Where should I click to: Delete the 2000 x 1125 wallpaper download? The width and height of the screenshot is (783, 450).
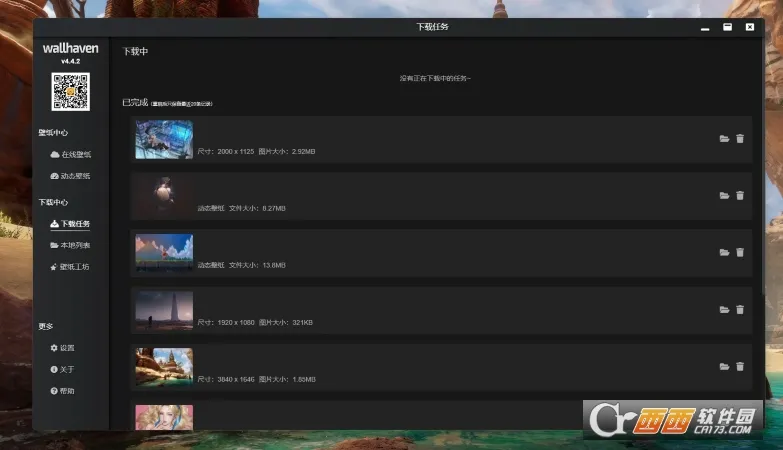point(740,139)
